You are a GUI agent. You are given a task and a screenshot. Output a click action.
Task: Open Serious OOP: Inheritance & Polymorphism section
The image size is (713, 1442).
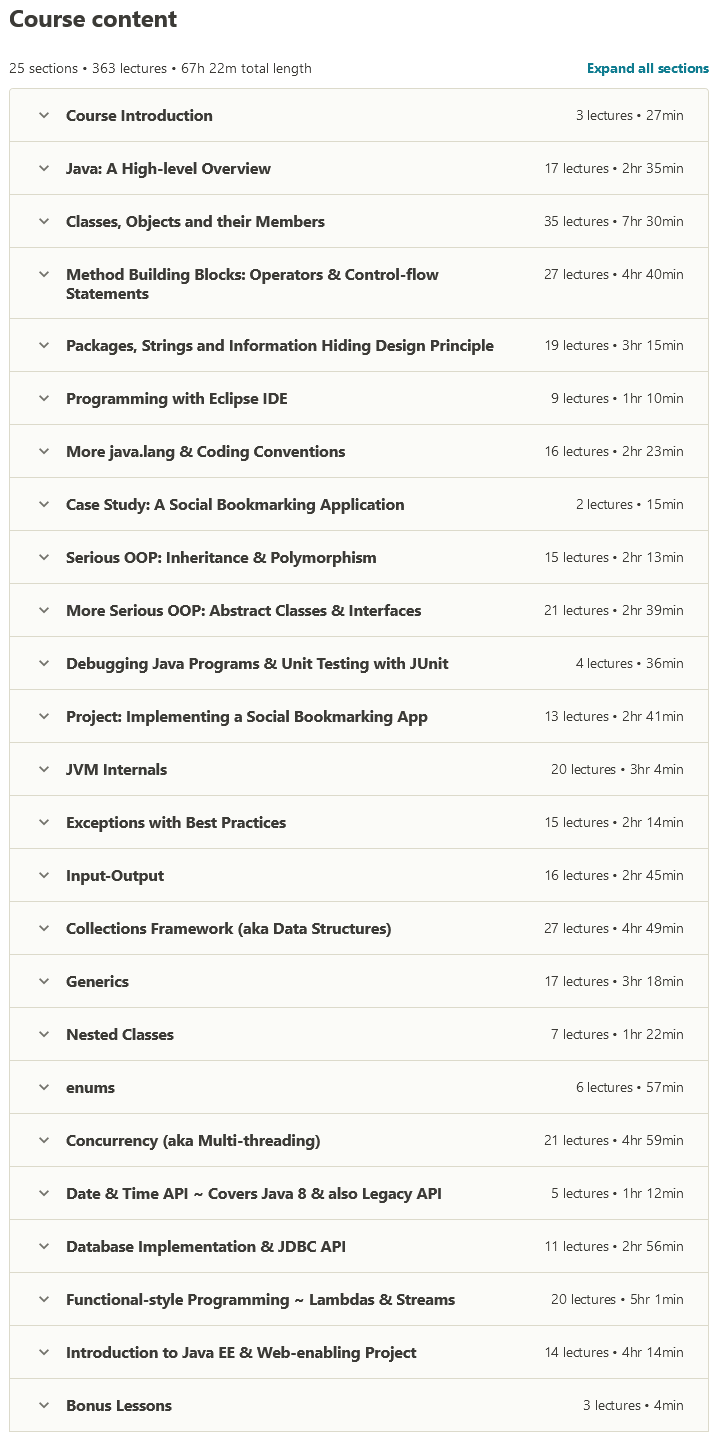(221, 558)
